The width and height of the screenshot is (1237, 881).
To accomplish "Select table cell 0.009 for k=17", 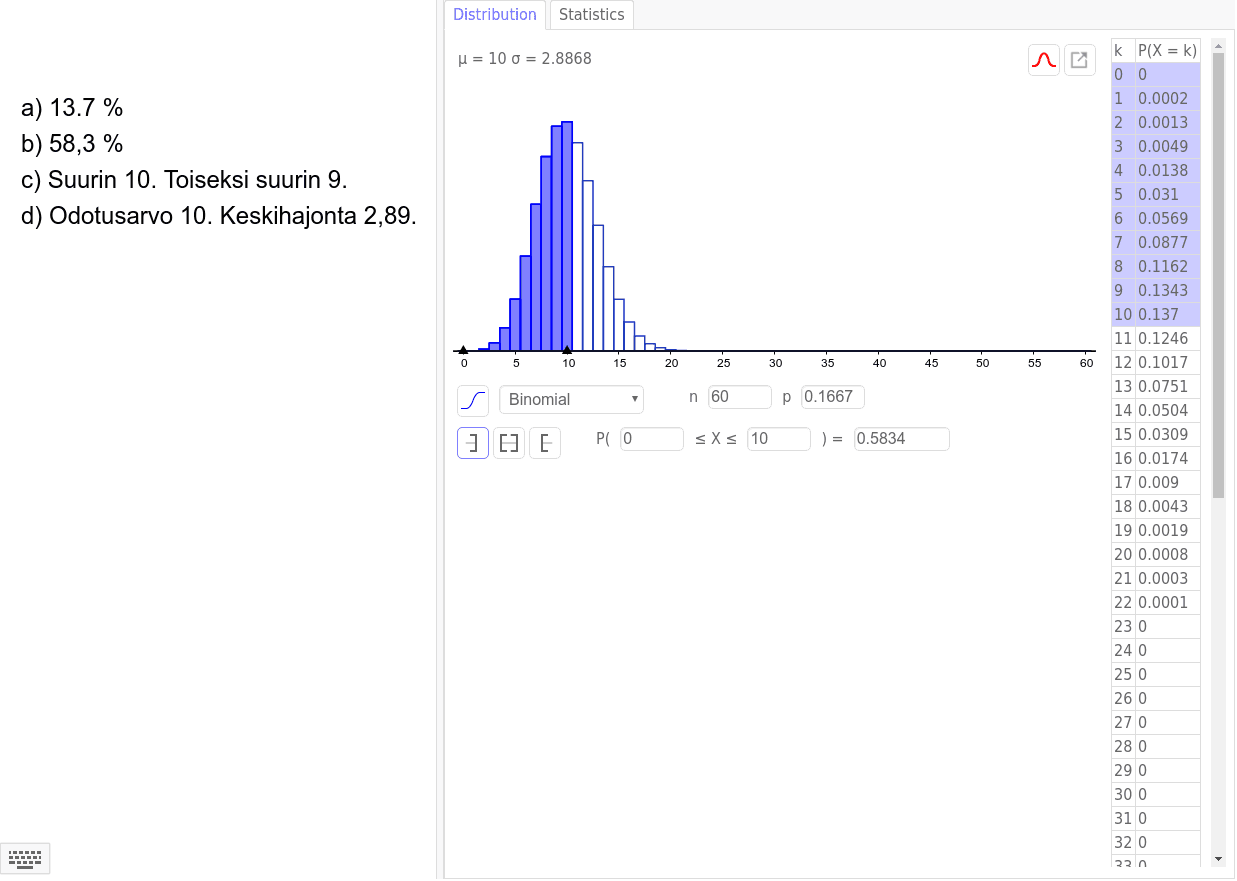I will [1168, 482].
